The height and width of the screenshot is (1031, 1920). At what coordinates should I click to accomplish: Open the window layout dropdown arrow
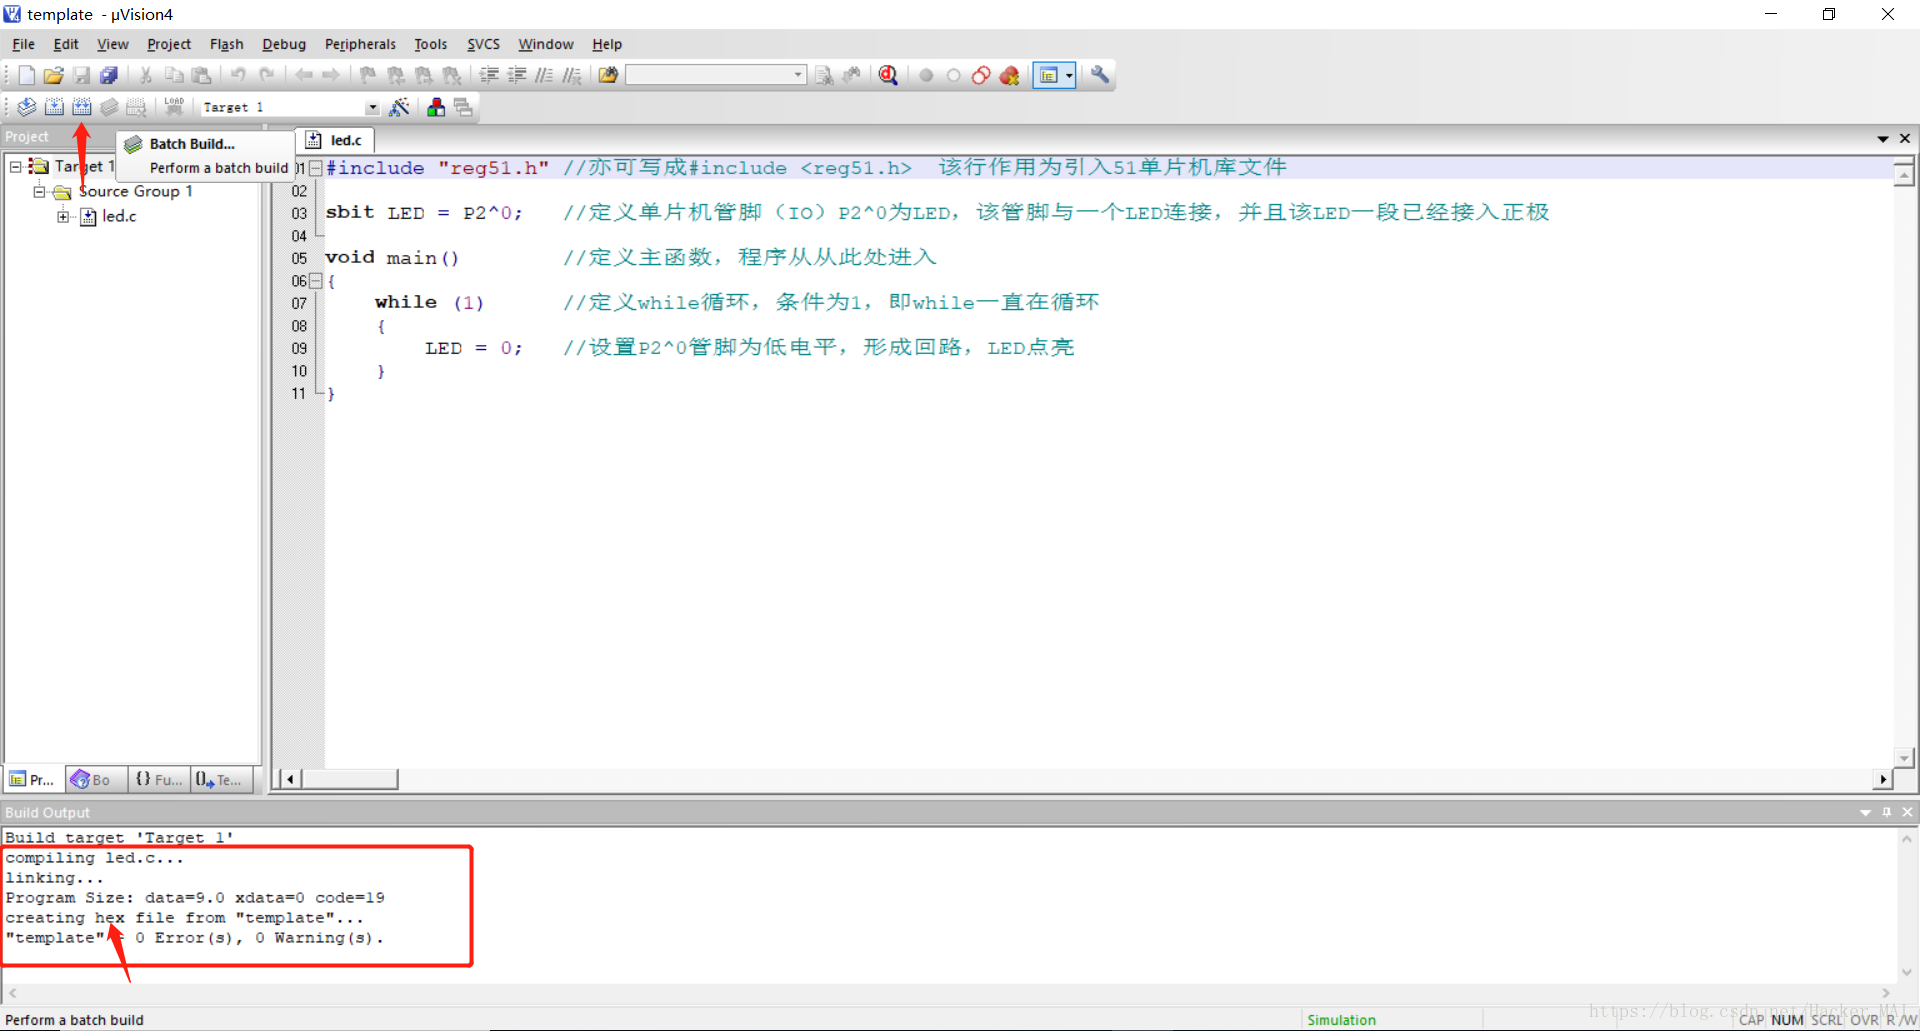(x=1069, y=75)
